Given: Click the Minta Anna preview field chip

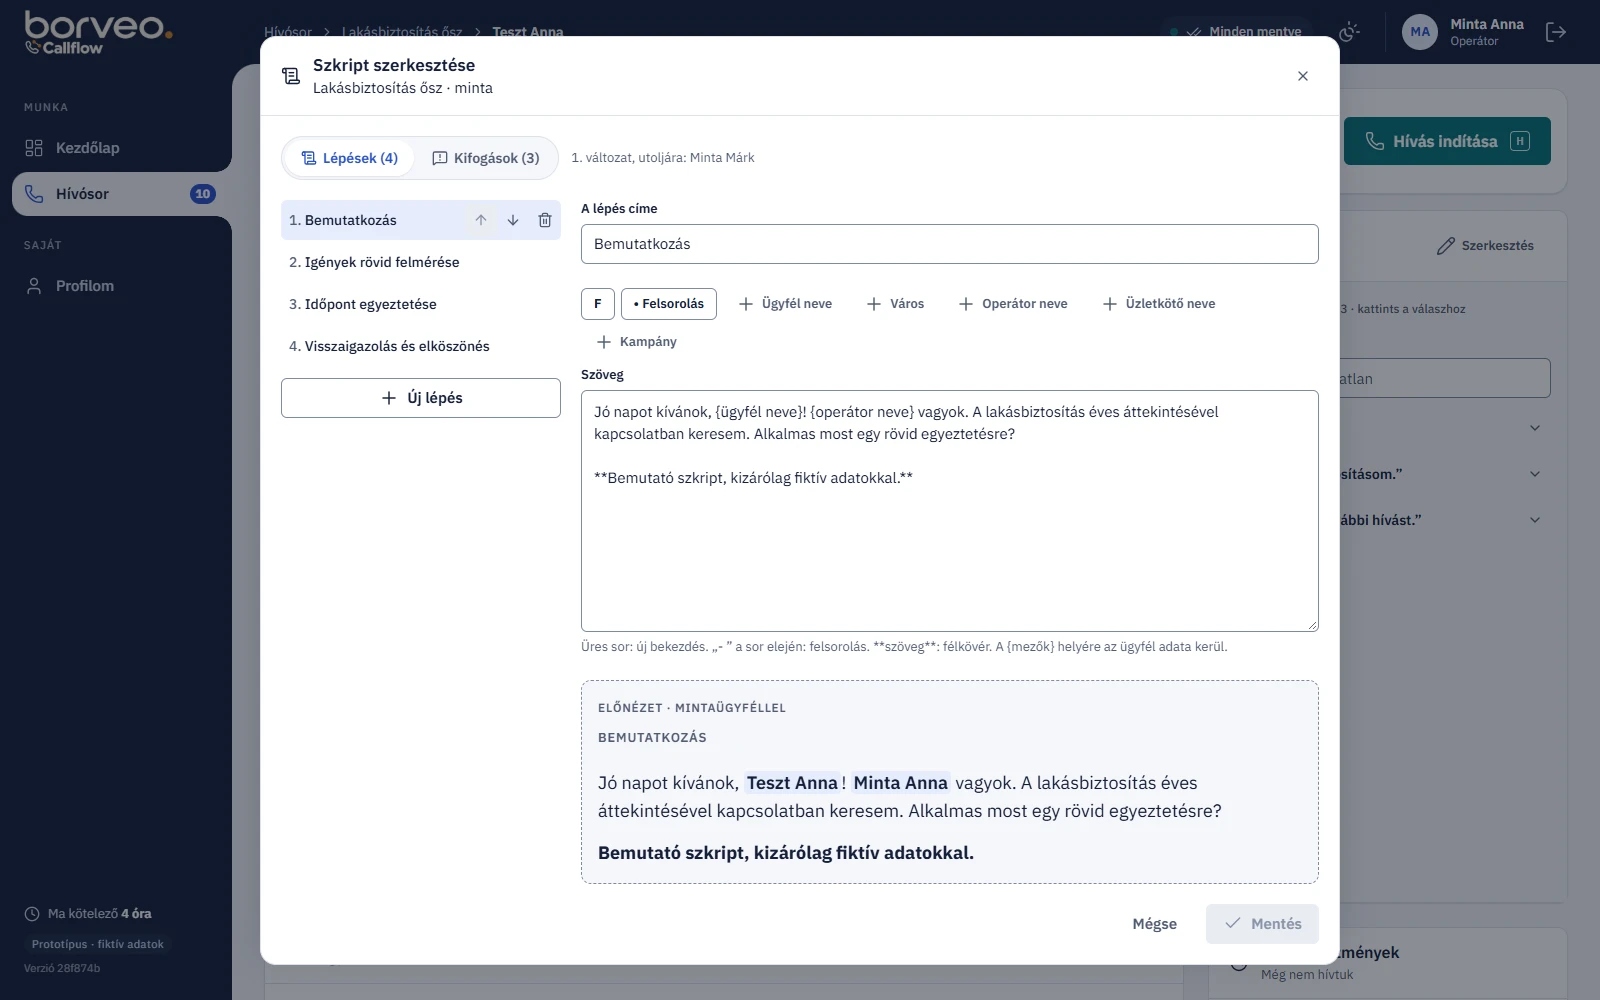Looking at the screenshot, I should point(900,783).
